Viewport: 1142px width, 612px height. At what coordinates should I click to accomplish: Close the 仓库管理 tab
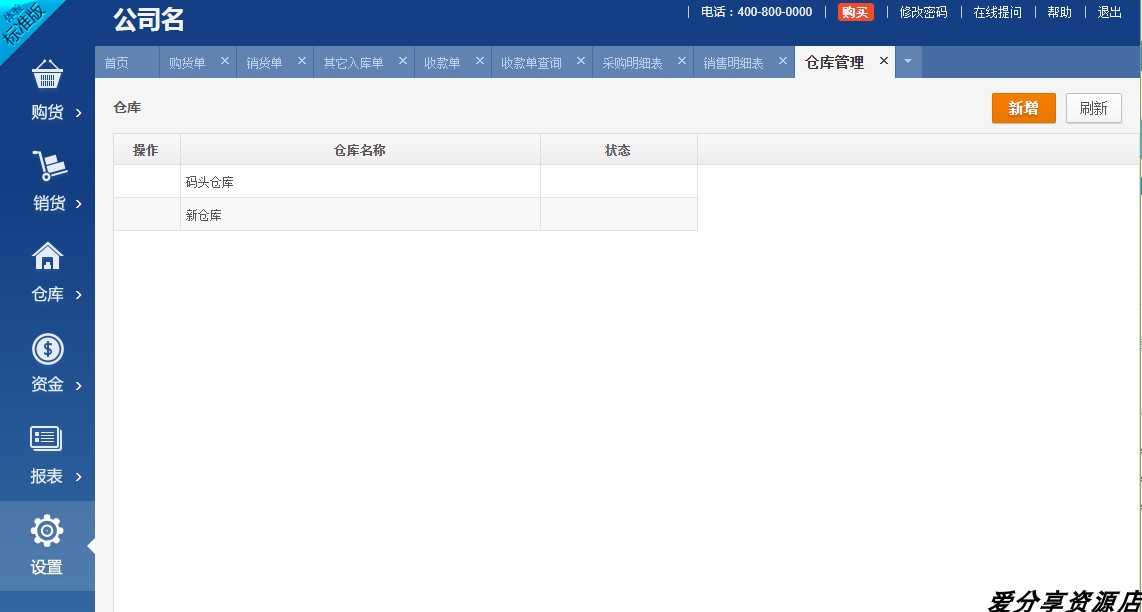883,61
